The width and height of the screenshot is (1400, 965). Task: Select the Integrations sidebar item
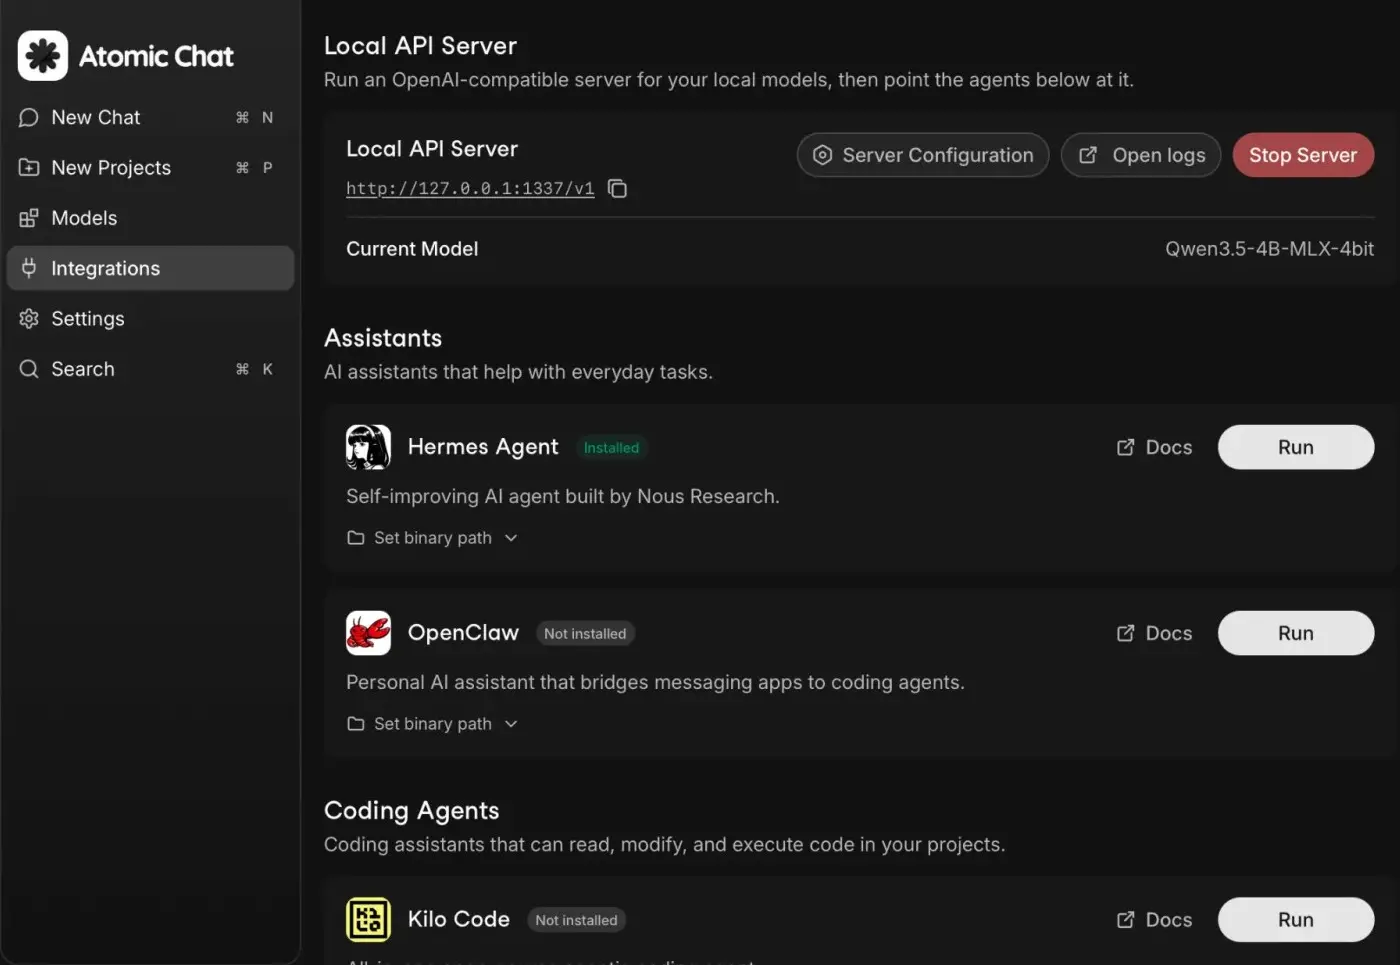point(150,268)
